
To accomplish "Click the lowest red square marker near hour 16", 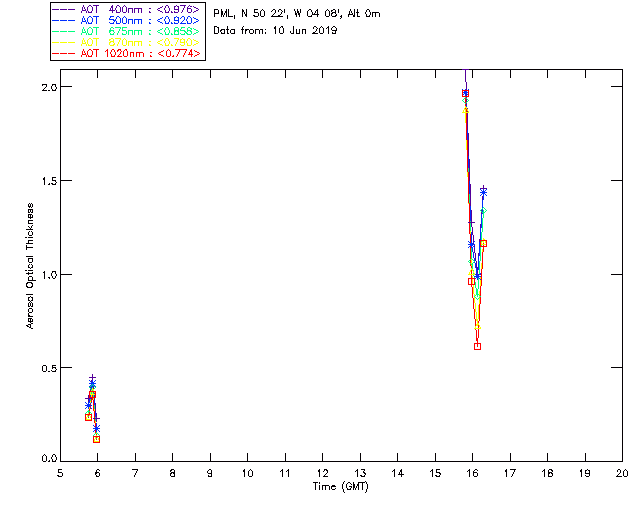I will click(478, 346).
